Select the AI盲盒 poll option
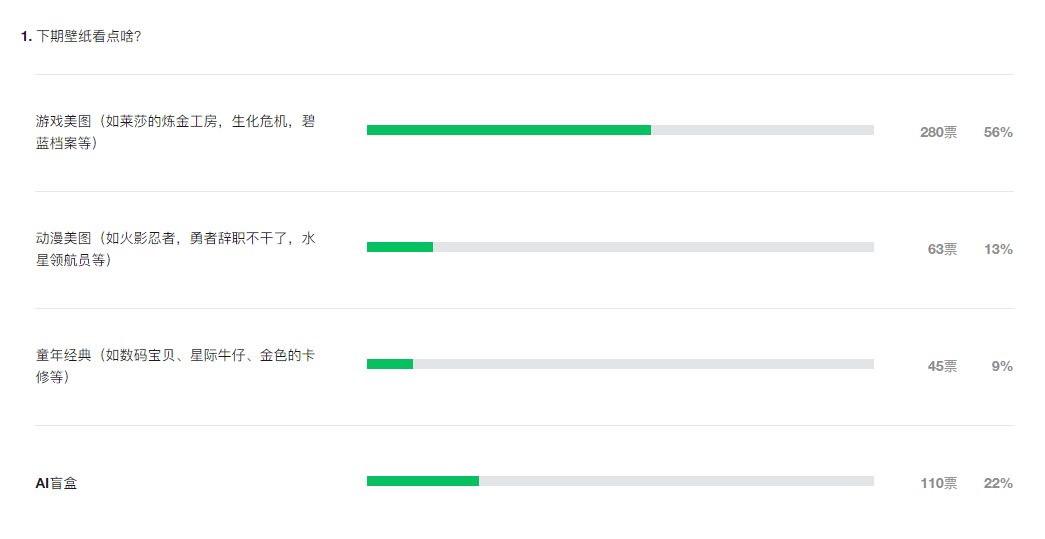This screenshot has width=1045, height=539. coord(56,484)
